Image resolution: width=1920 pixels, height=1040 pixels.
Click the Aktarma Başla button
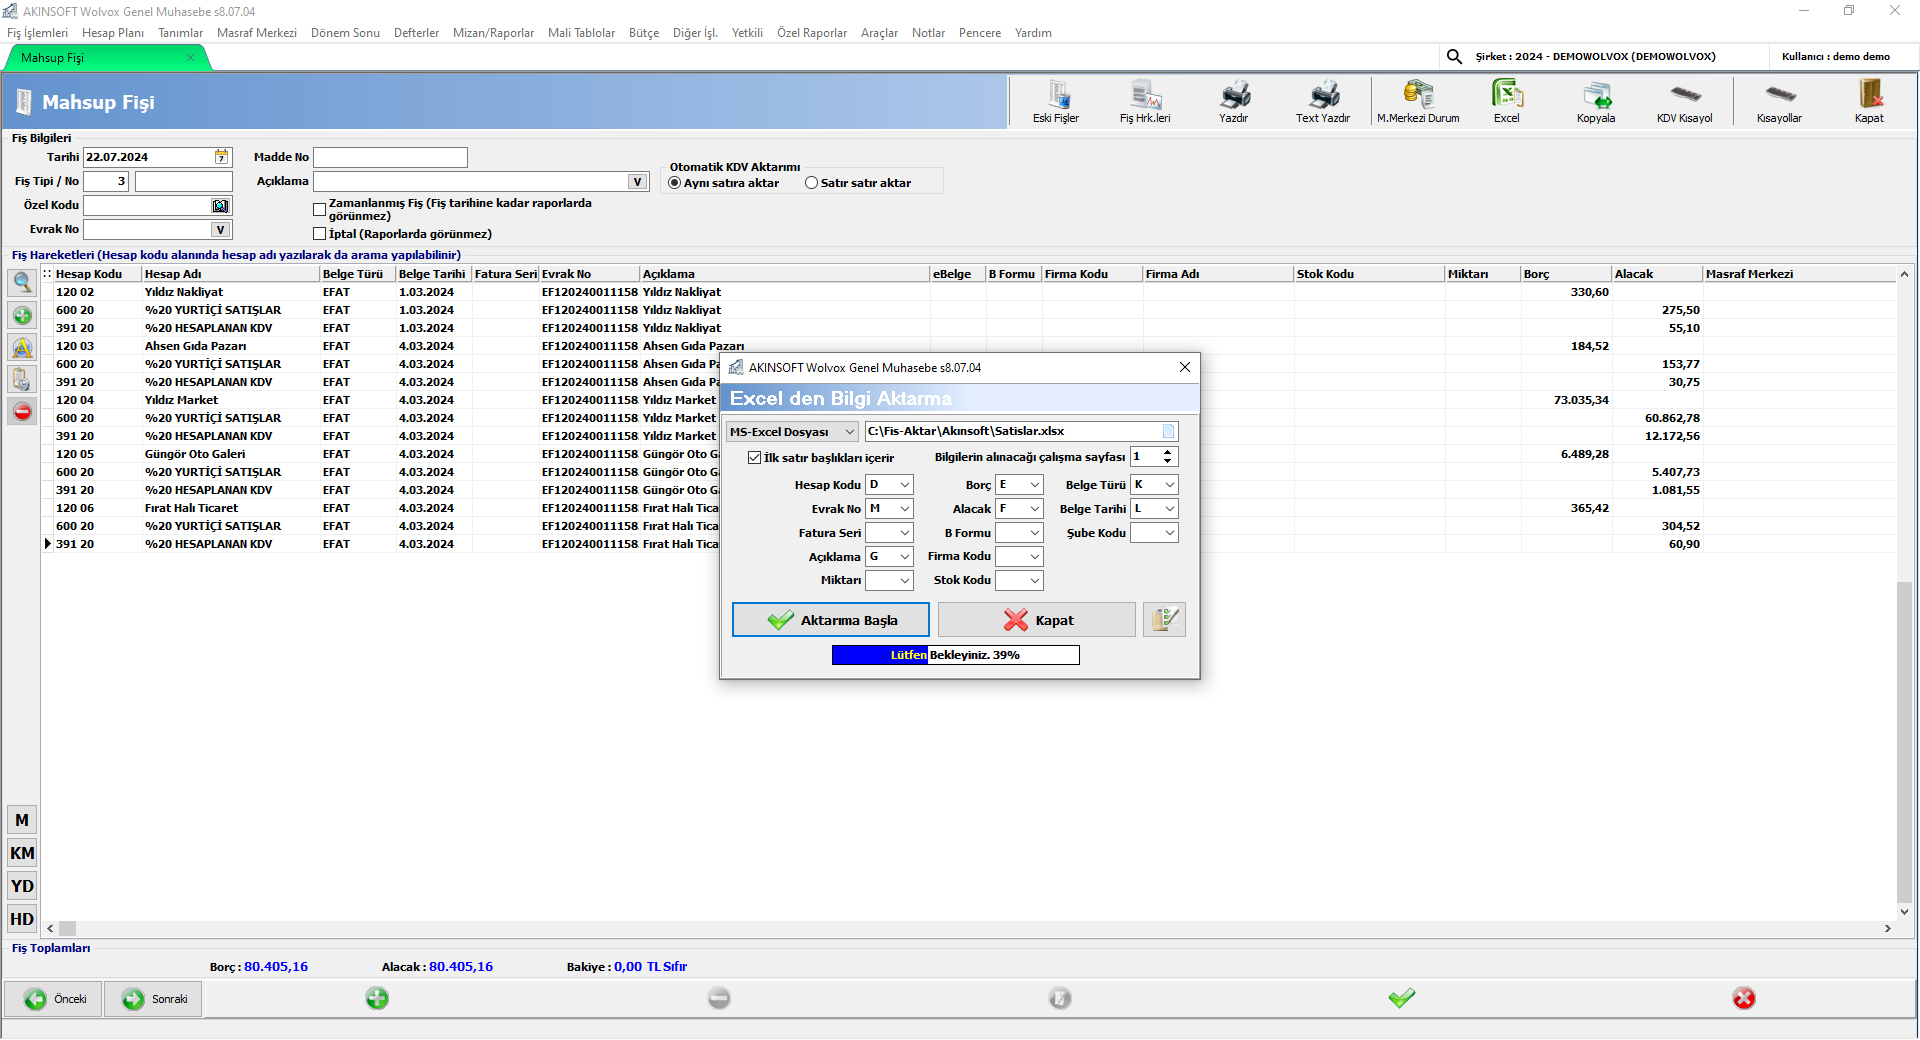coord(830,620)
